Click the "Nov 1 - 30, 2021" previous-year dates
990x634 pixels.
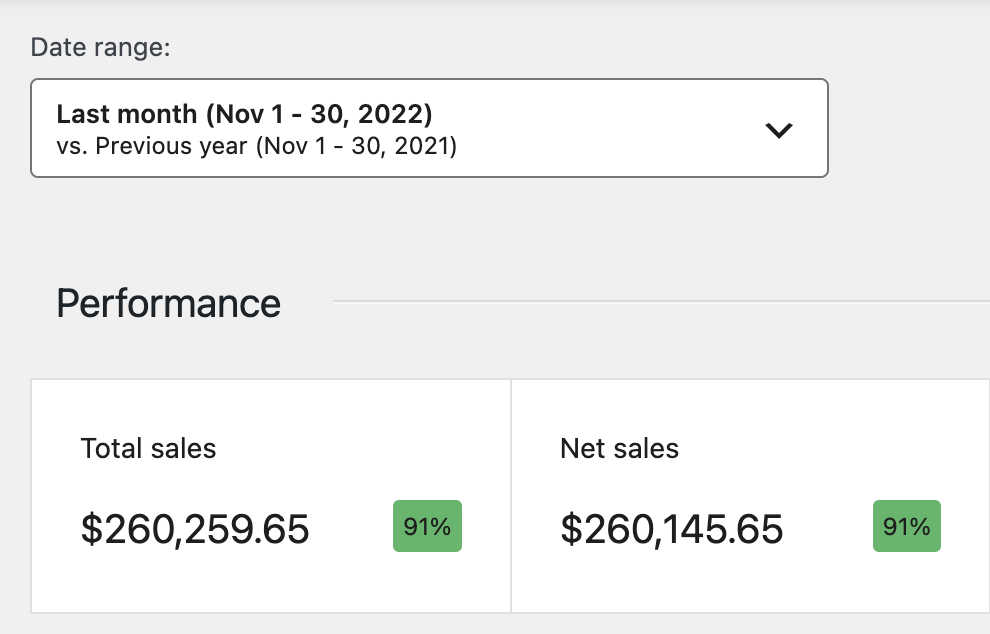(356, 146)
